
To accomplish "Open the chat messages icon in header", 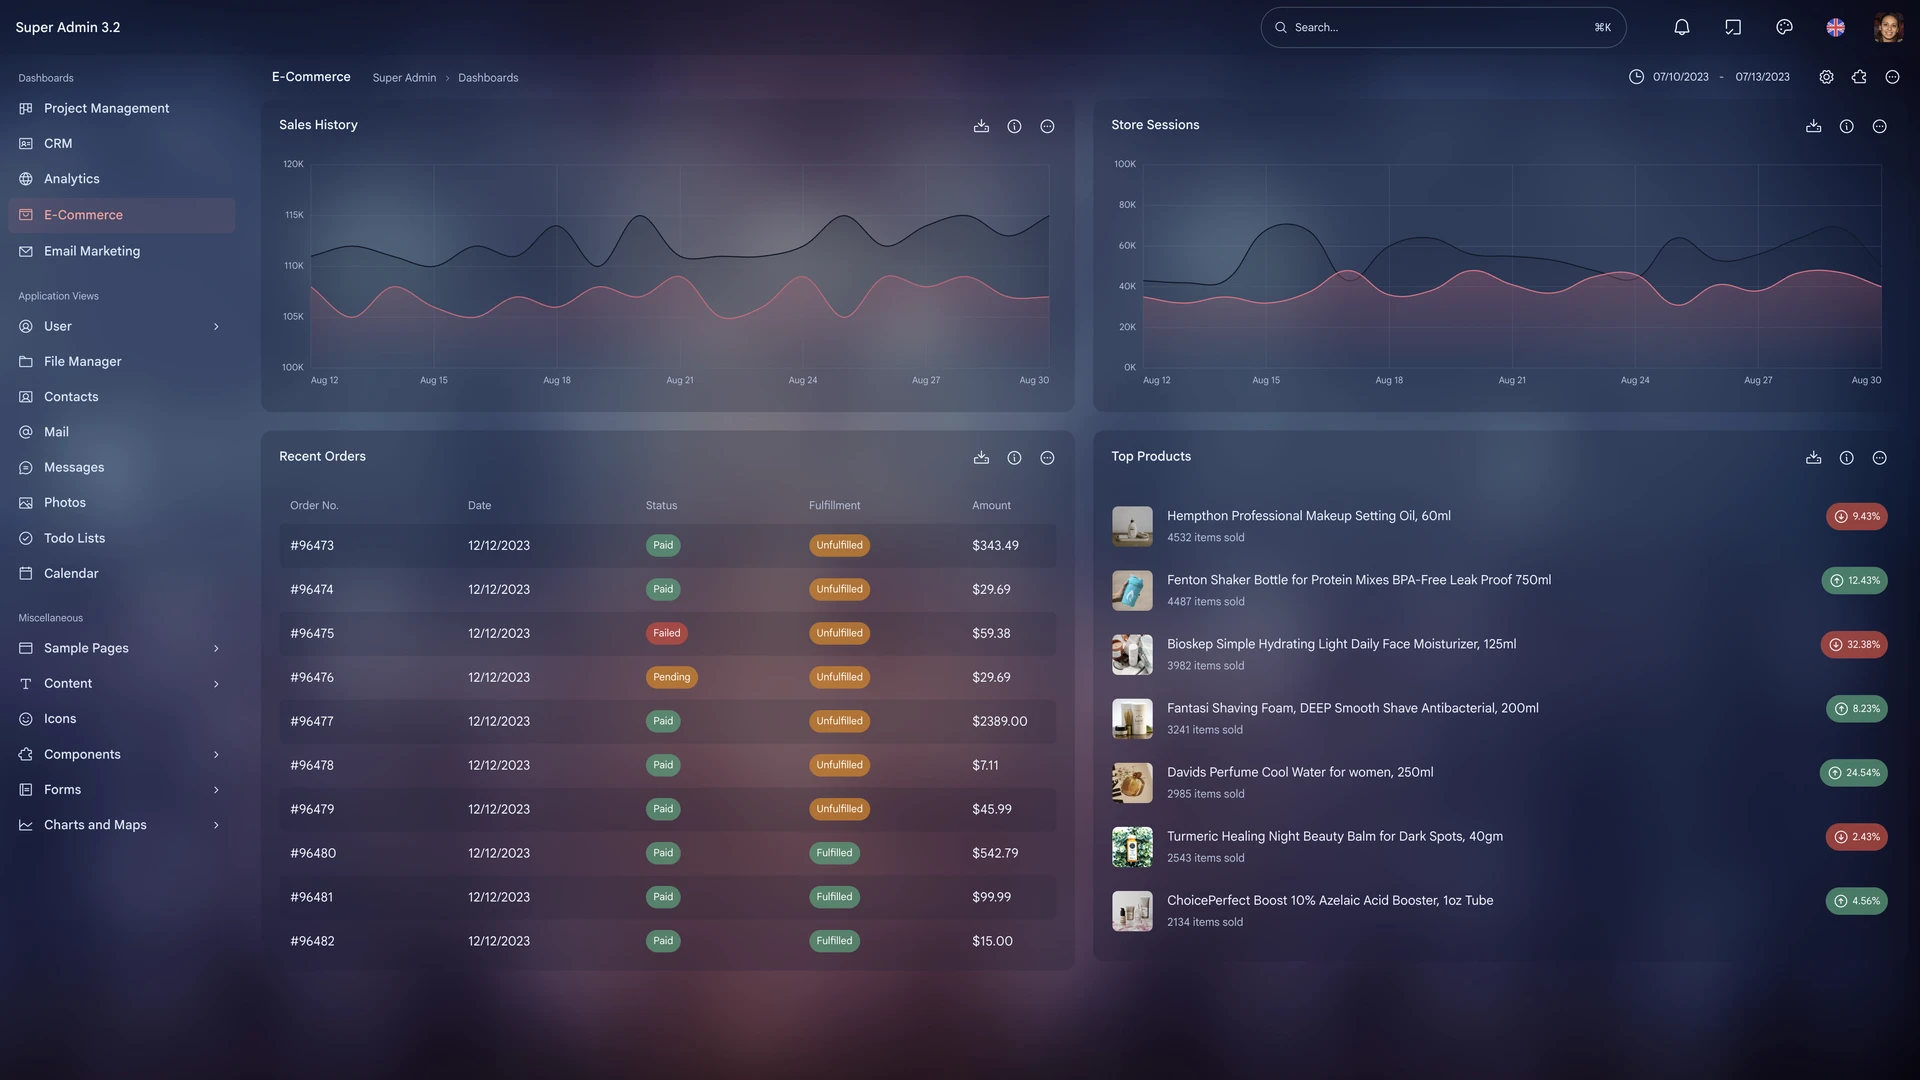I will (1733, 27).
